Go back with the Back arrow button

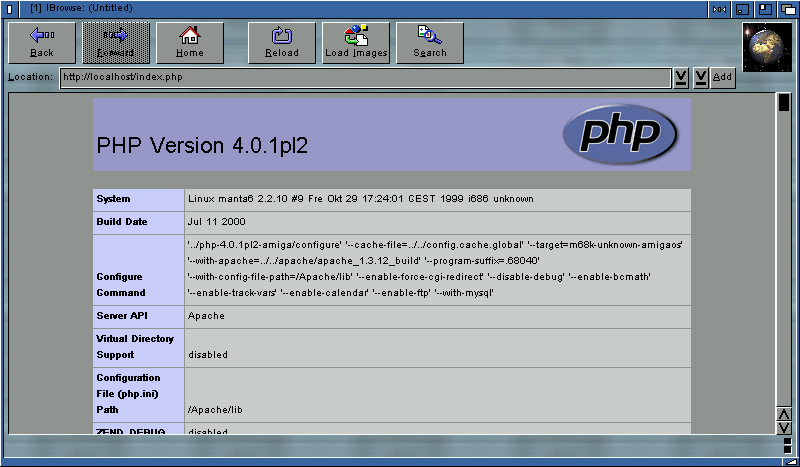pos(42,43)
